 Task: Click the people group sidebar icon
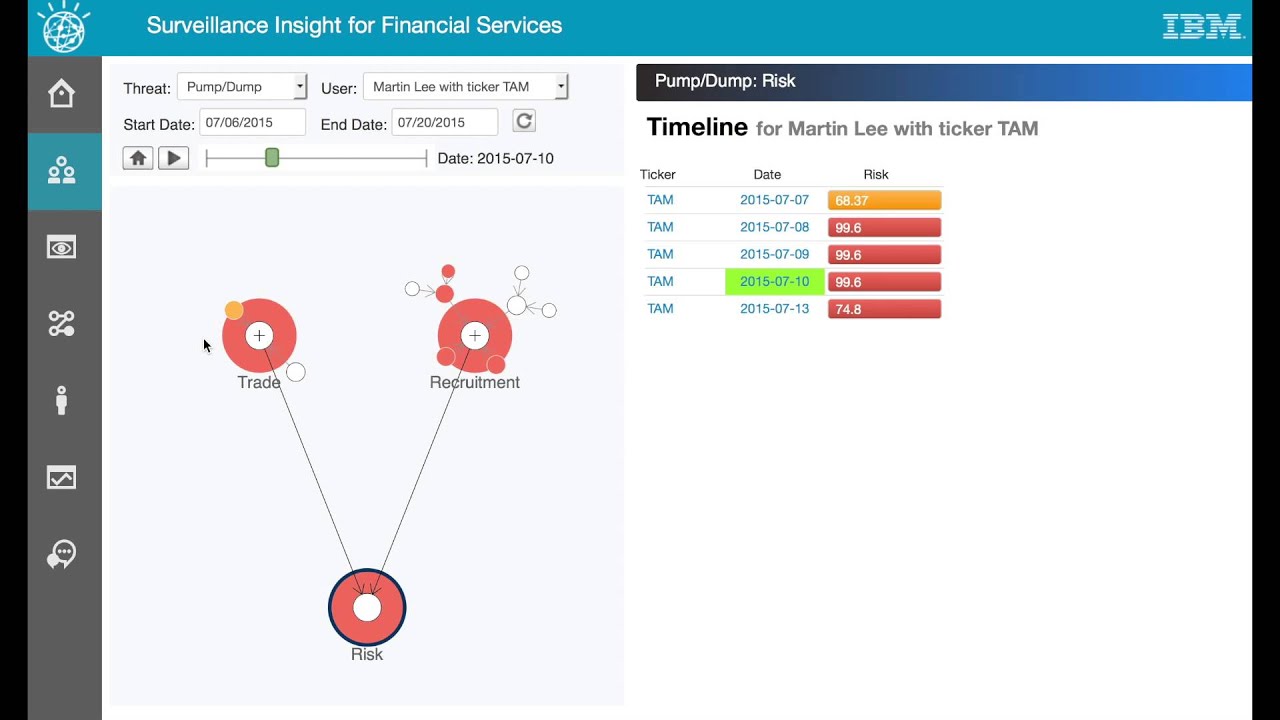point(62,171)
